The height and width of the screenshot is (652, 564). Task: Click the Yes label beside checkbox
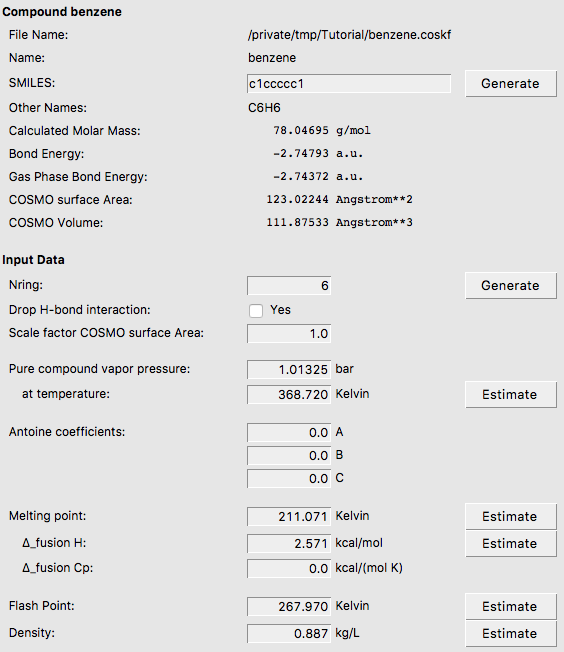pyautogui.click(x=280, y=310)
